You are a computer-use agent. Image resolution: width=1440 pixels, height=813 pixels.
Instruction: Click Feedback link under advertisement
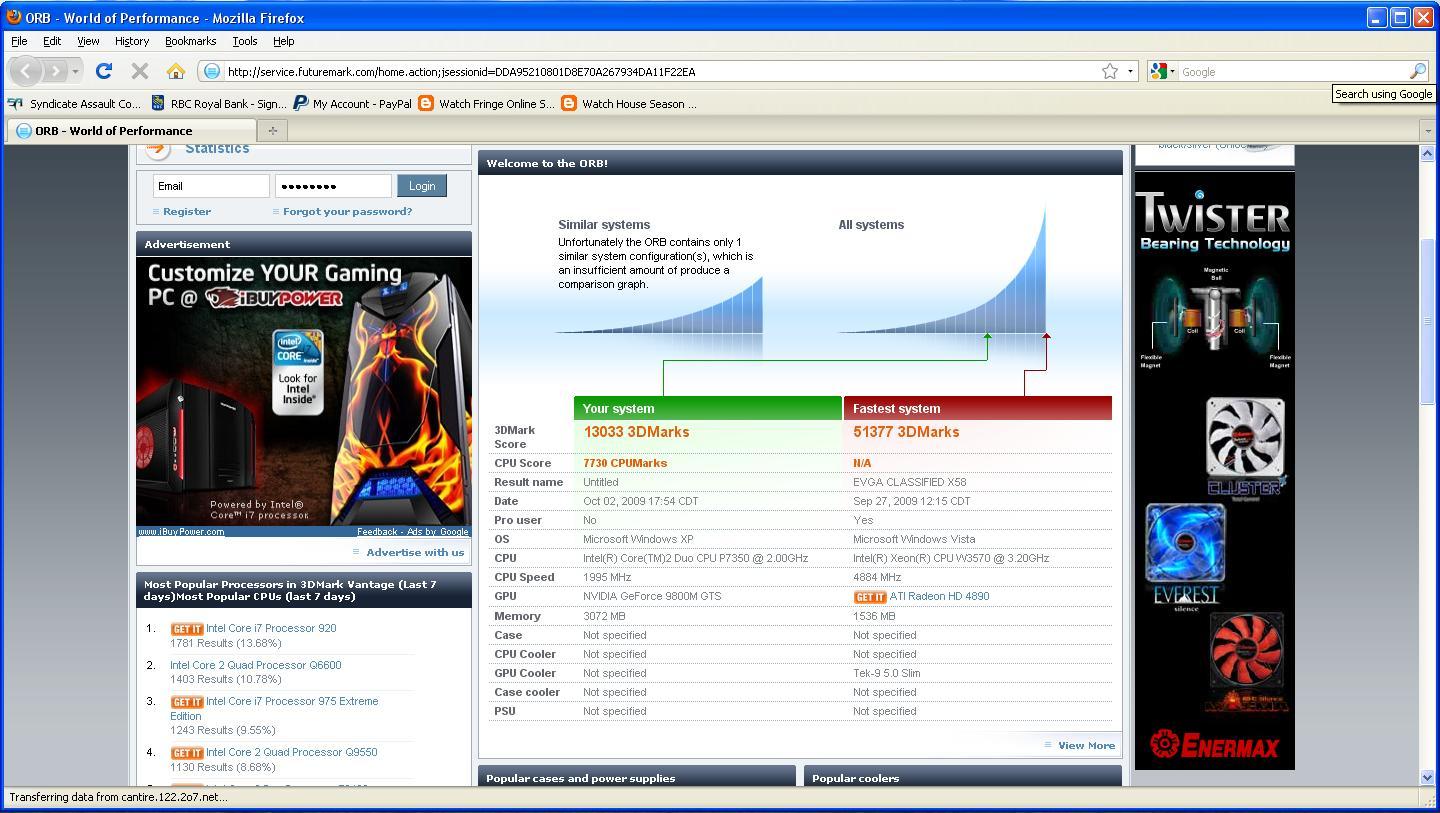pos(377,532)
